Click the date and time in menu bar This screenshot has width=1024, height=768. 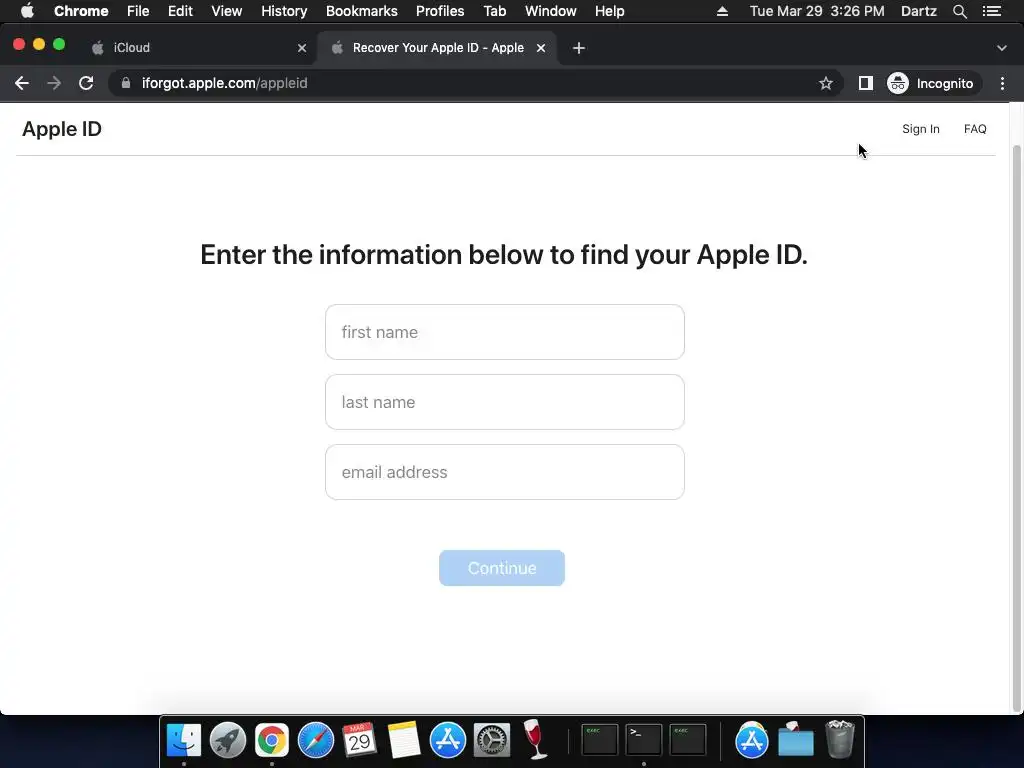point(817,11)
